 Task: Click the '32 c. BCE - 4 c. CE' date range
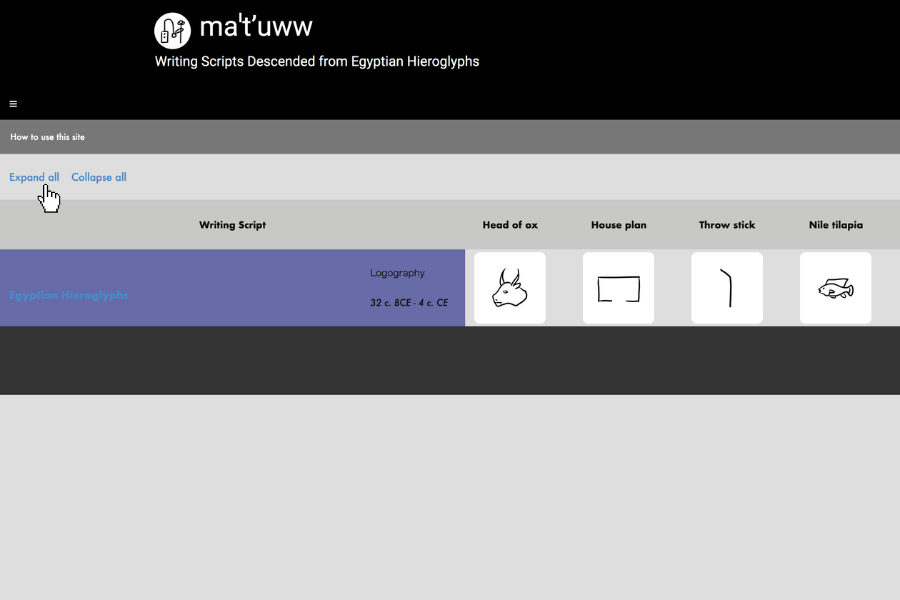pyautogui.click(x=409, y=302)
